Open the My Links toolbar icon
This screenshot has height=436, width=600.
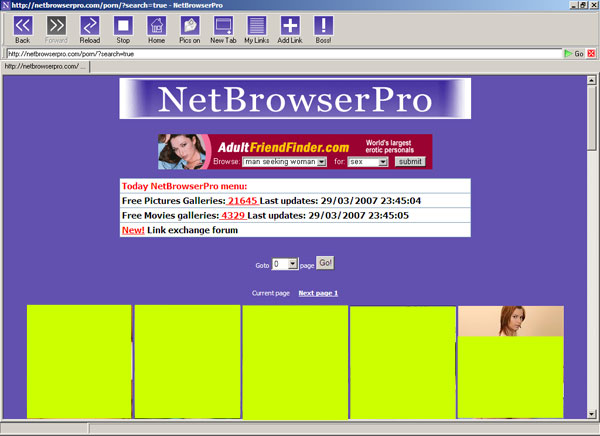pyautogui.click(x=257, y=26)
